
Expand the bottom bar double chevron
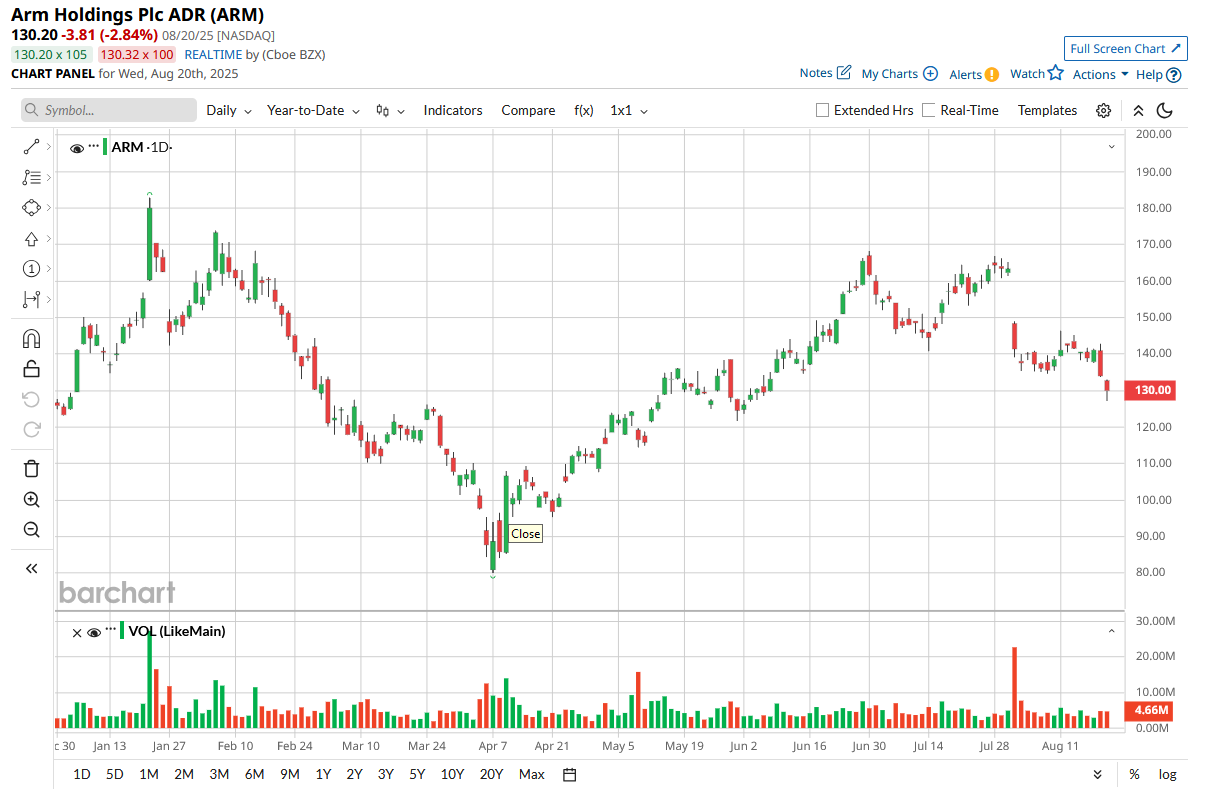[1097, 775]
